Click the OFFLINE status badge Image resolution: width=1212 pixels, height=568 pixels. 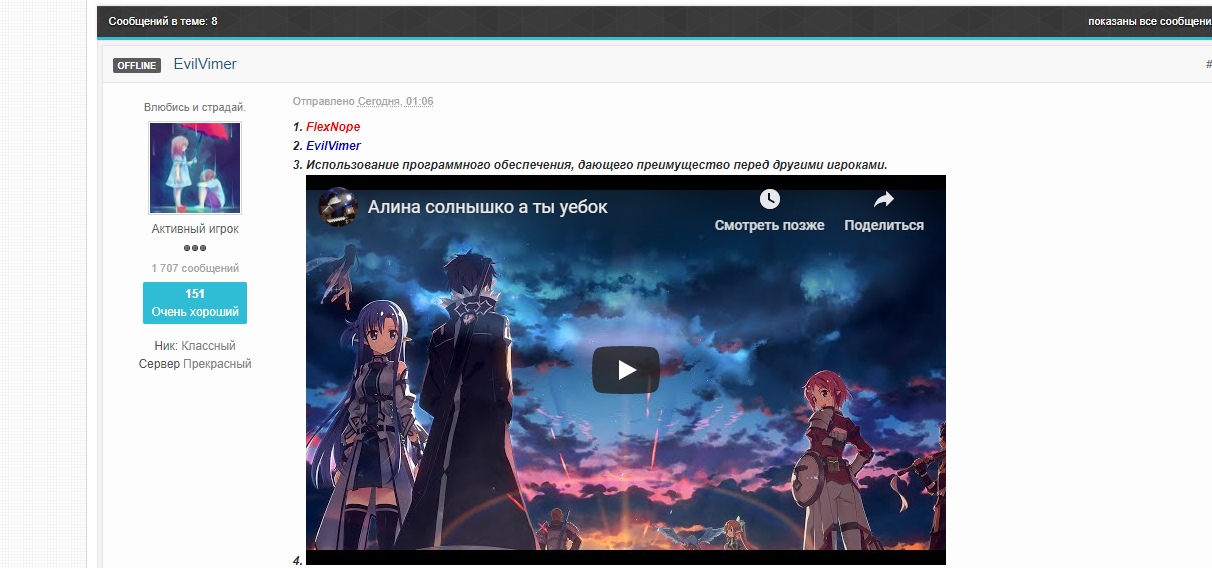(x=137, y=66)
